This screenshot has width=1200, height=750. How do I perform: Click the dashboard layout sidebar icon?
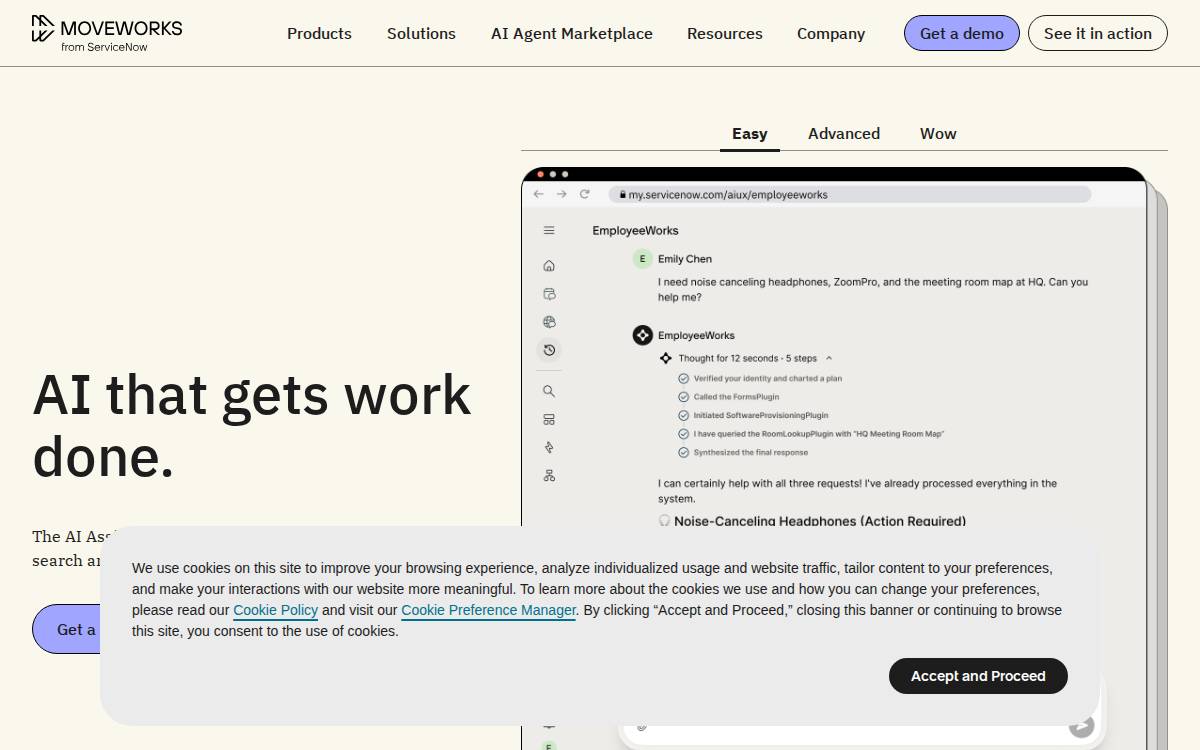(x=549, y=419)
